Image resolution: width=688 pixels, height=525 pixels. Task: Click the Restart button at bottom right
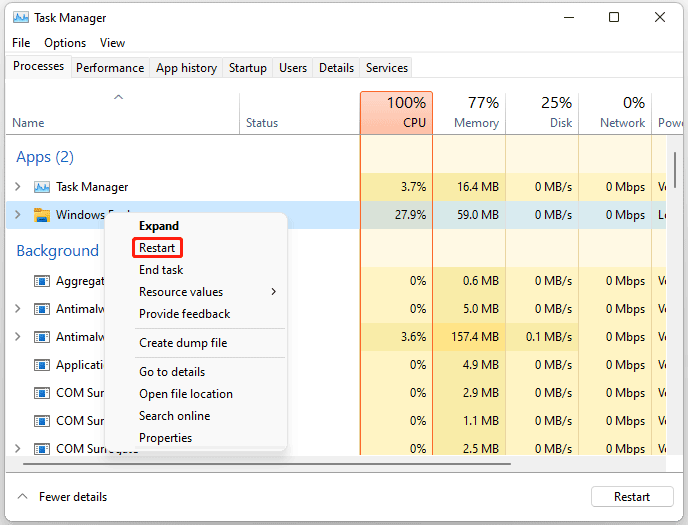(632, 496)
